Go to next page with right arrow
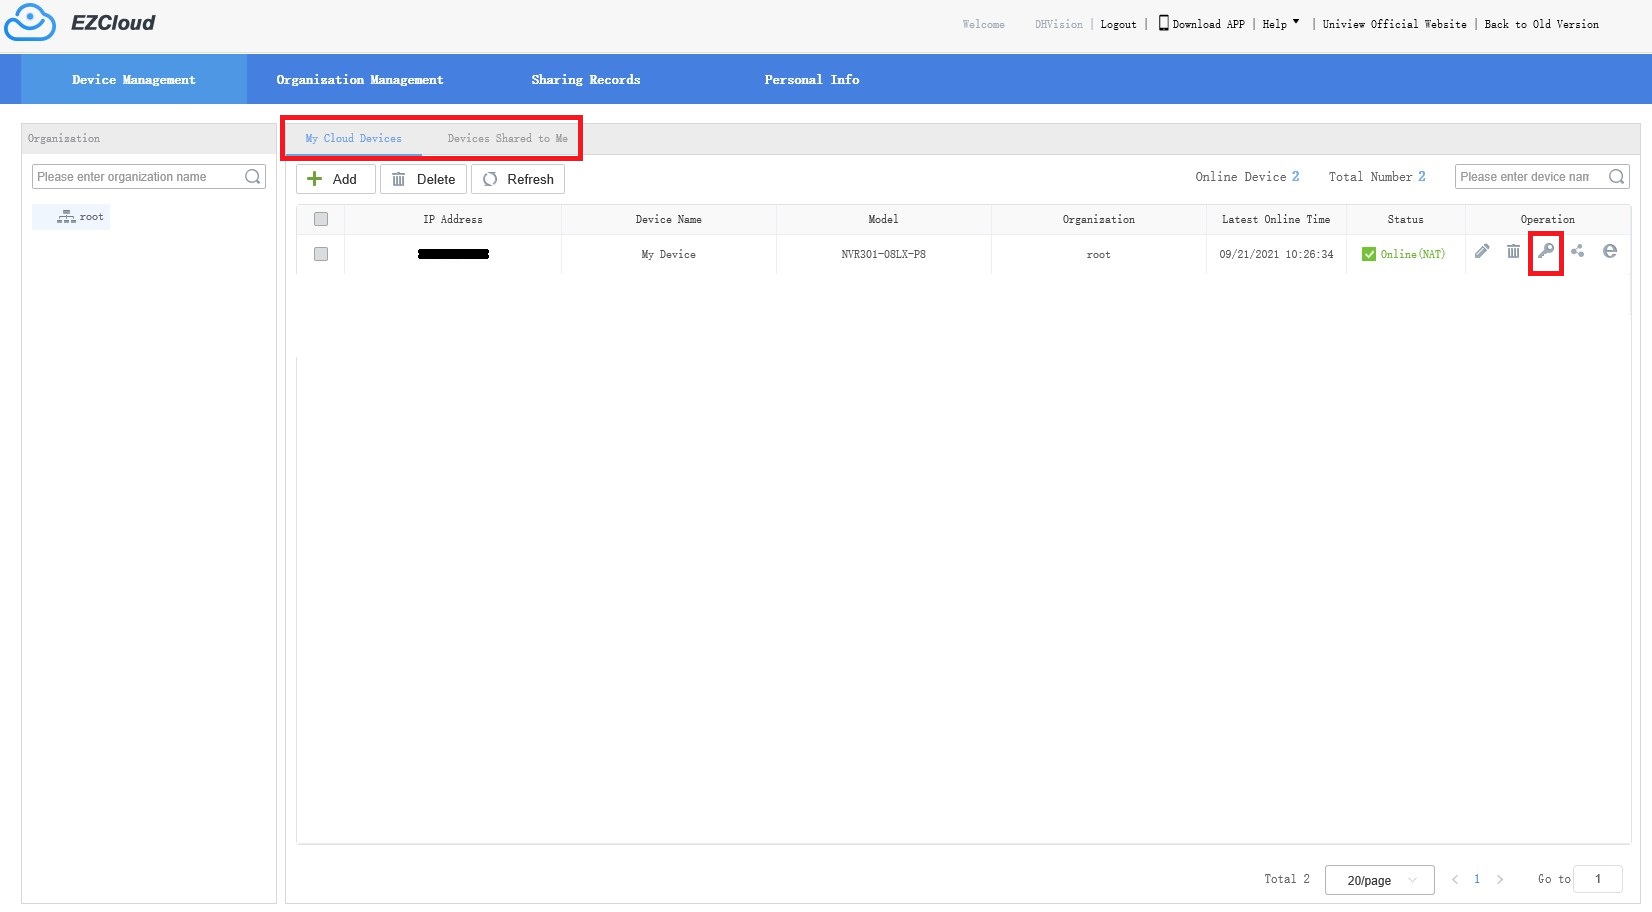Screen dimensions: 1652x912 point(1499,880)
